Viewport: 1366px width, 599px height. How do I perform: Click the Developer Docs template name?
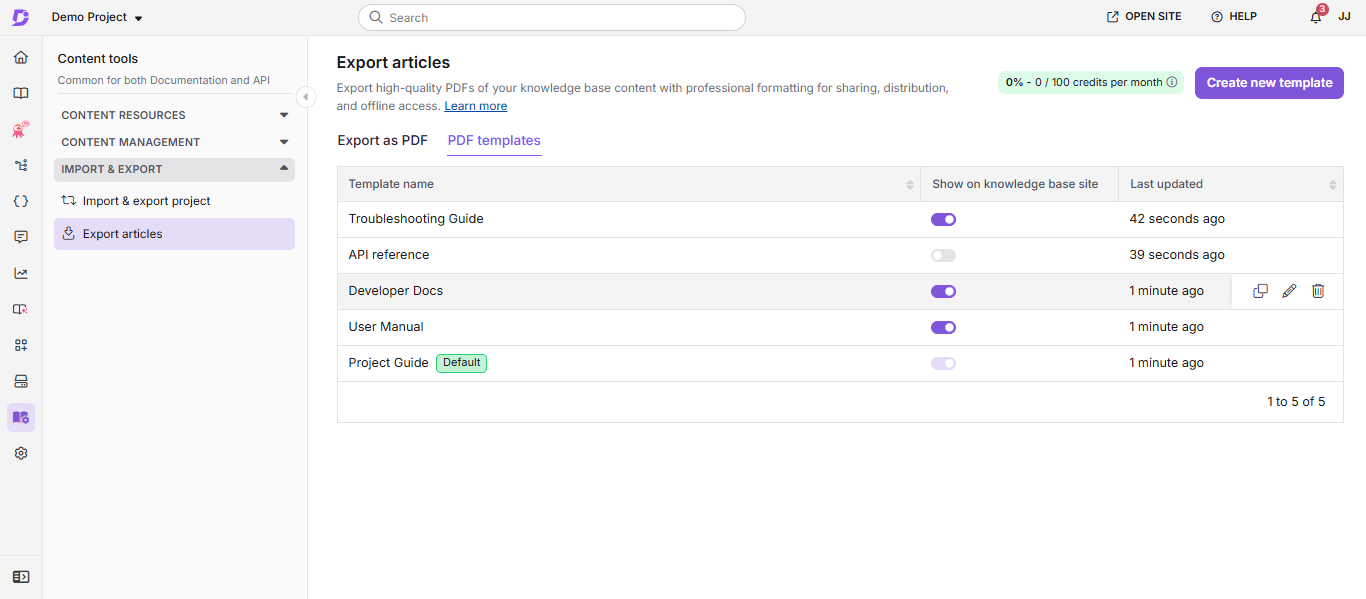[x=396, y=291]
